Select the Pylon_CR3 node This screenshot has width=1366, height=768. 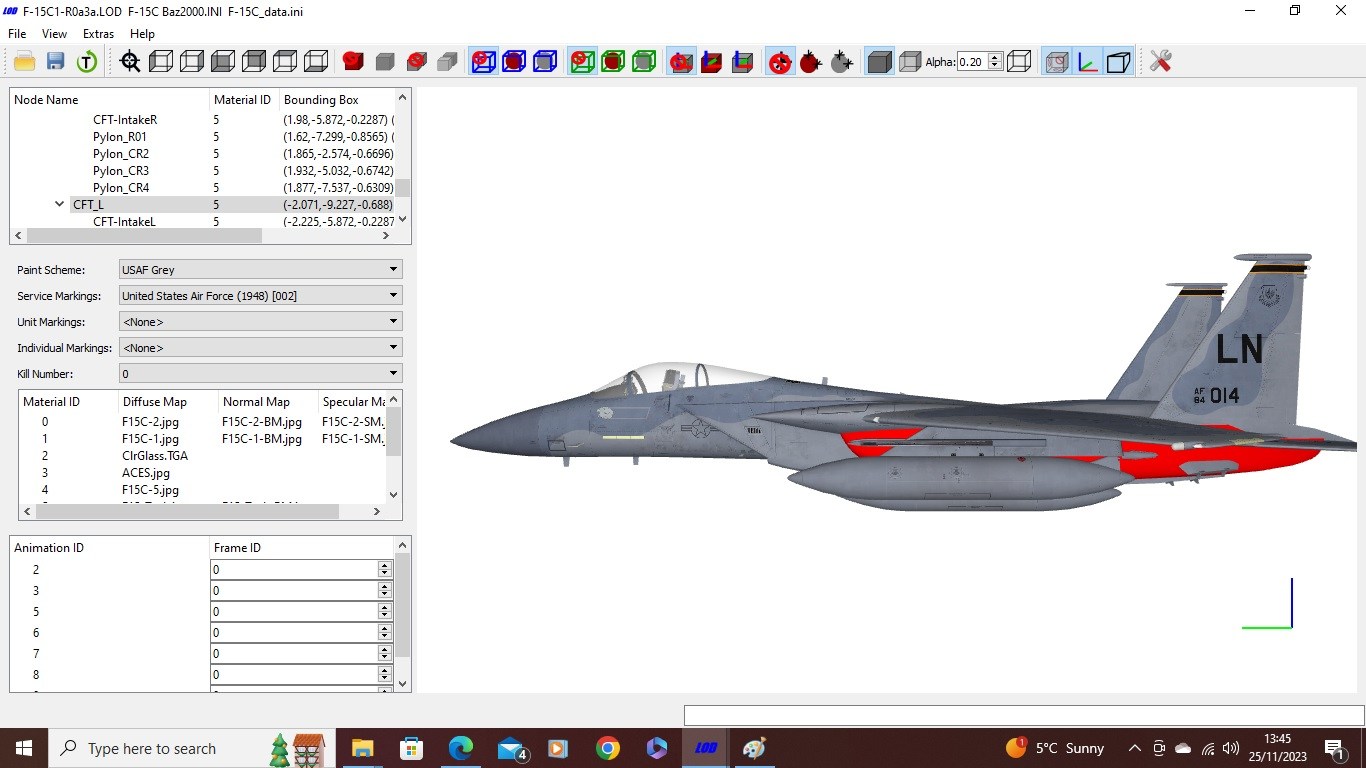point(121,171)
